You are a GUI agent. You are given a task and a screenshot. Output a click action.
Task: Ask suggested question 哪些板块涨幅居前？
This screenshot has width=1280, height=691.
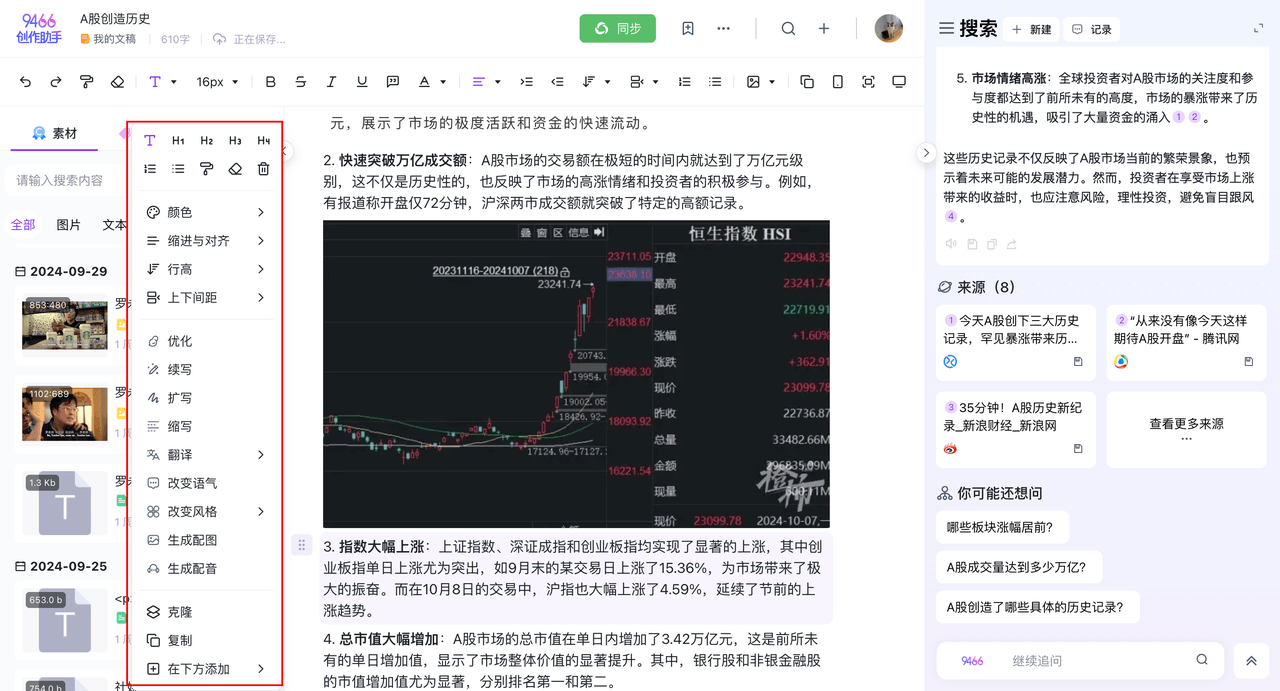(1001, 527)
